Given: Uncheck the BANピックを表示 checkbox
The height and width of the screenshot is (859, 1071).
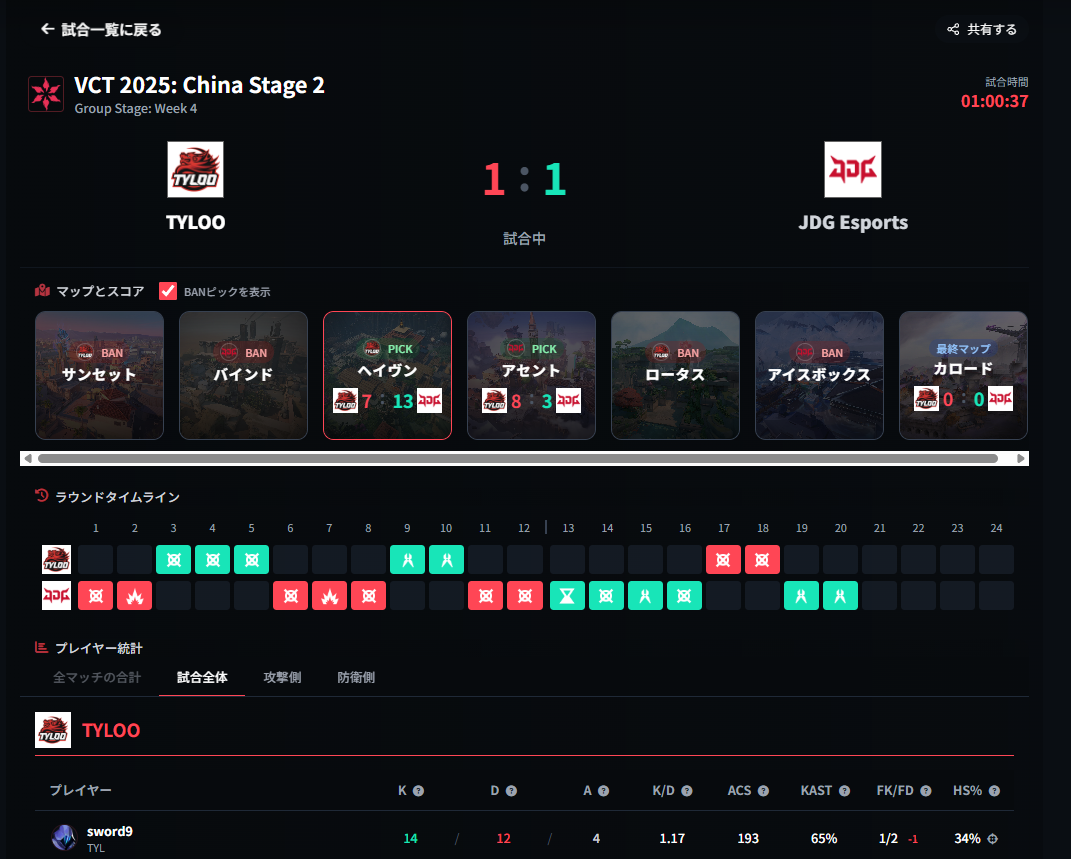Looking at the screenshot, I should (168, 291).
